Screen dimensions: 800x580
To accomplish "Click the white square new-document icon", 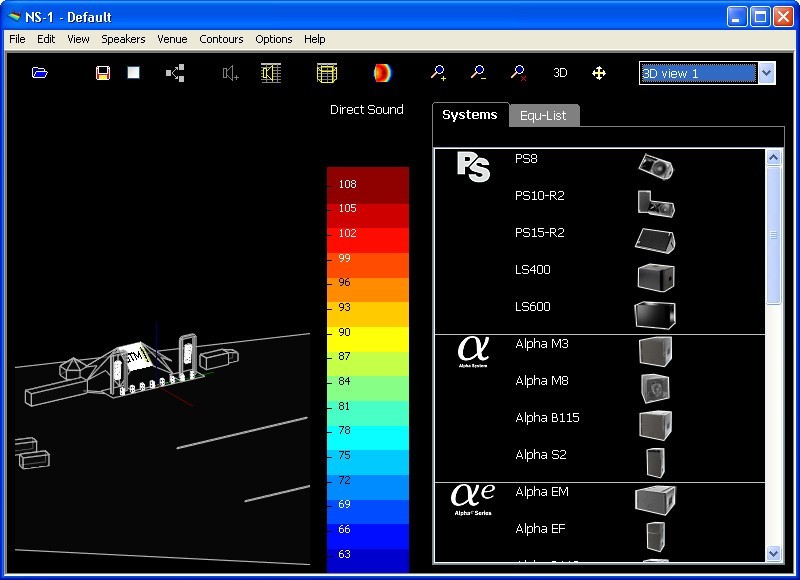I will (x=134, y=72).
